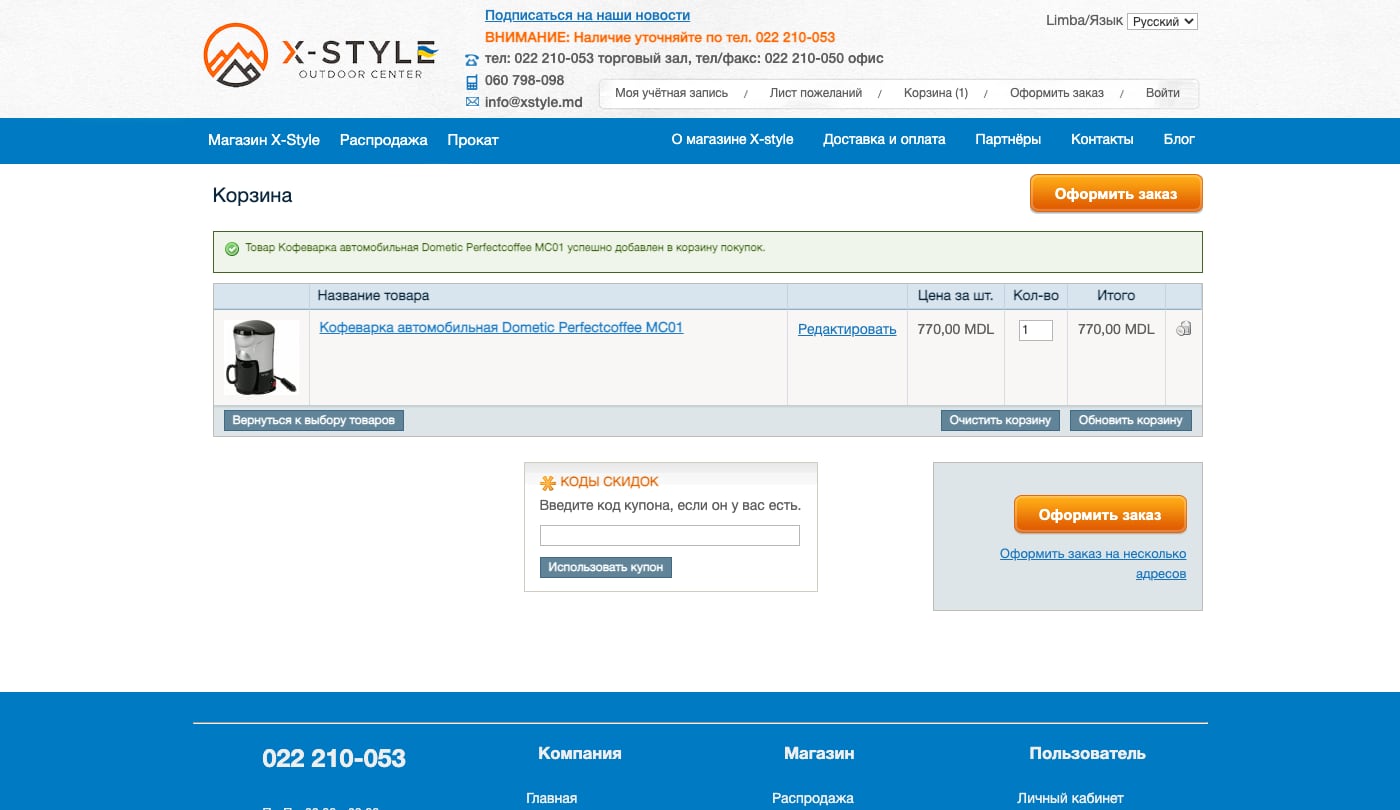Click the Редактировать link for the coffee maker
This screenshot has width=1400, height=810.
click(847, 329)
